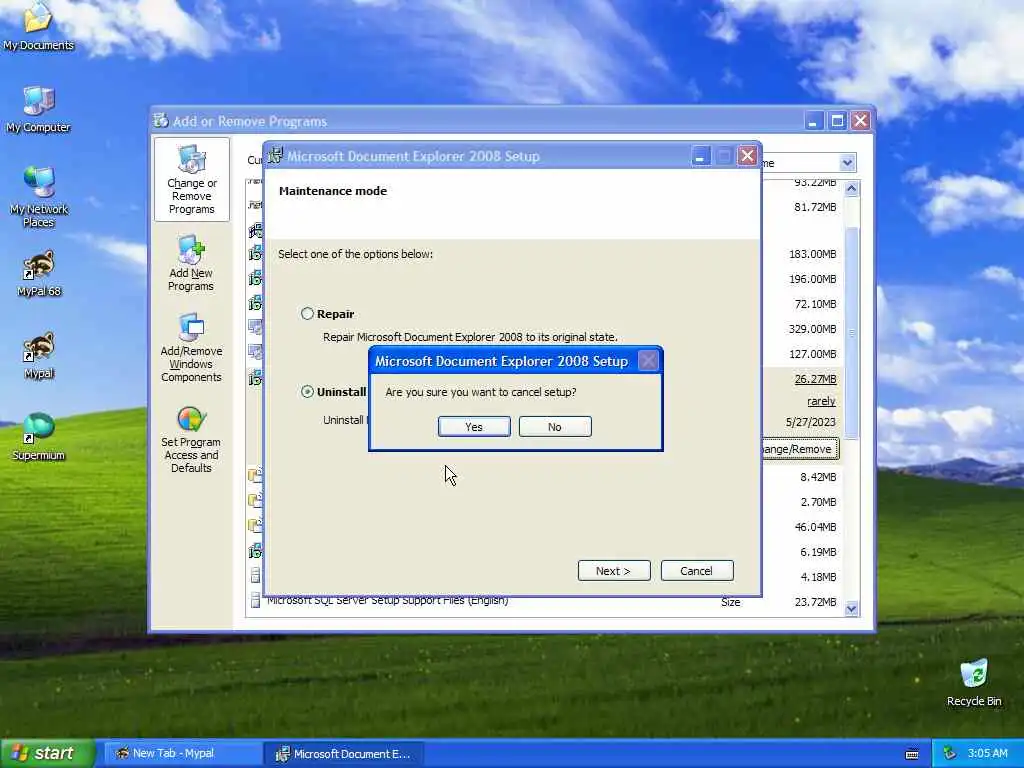Open My Documents desktop icon

click(38, 26)
